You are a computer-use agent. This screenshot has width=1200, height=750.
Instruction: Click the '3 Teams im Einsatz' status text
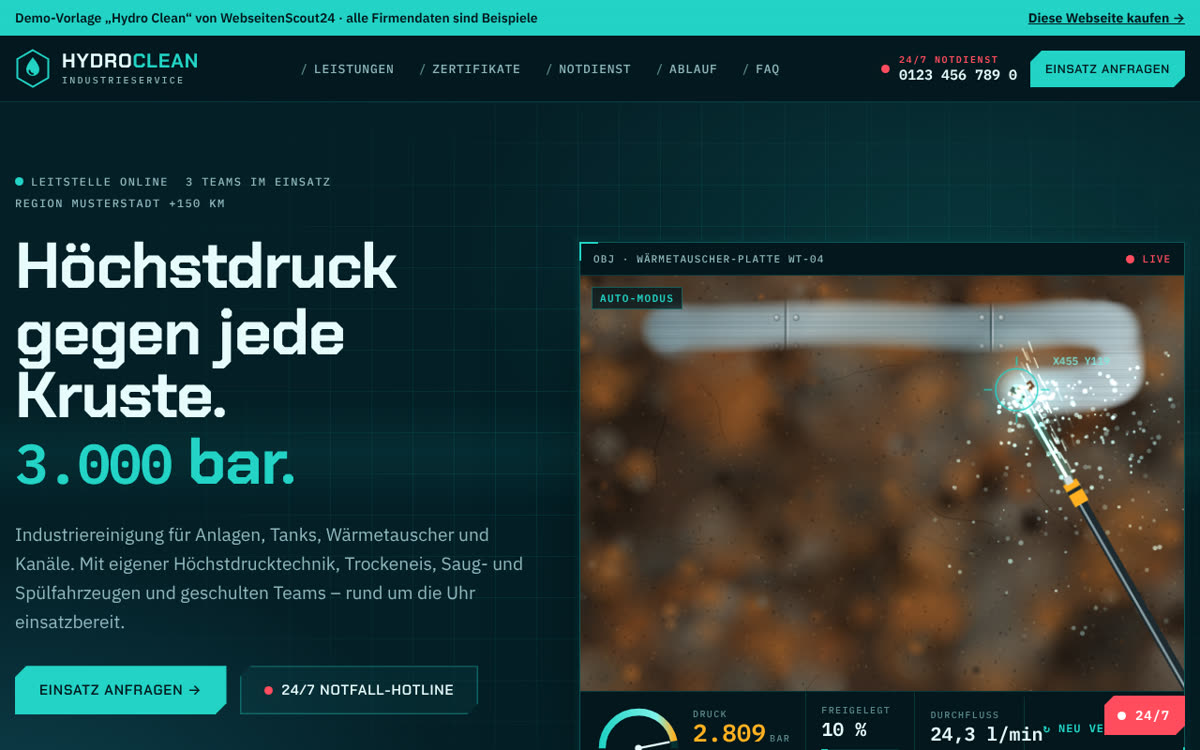[x=258, y=182]
